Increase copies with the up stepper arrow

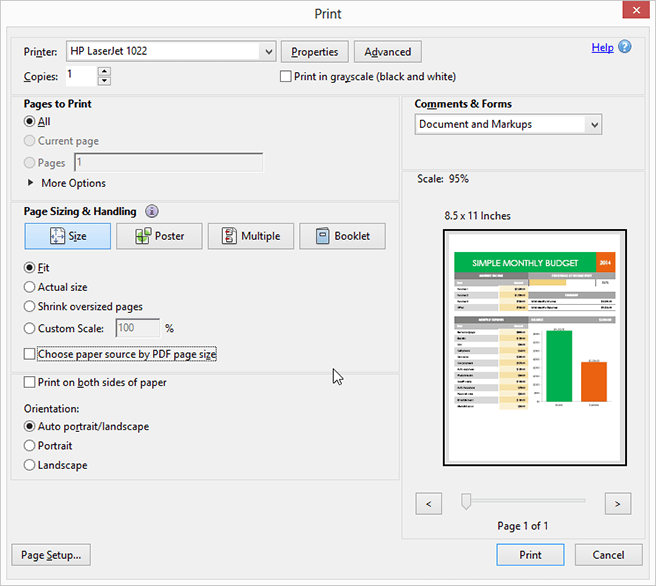coord(104,71)
